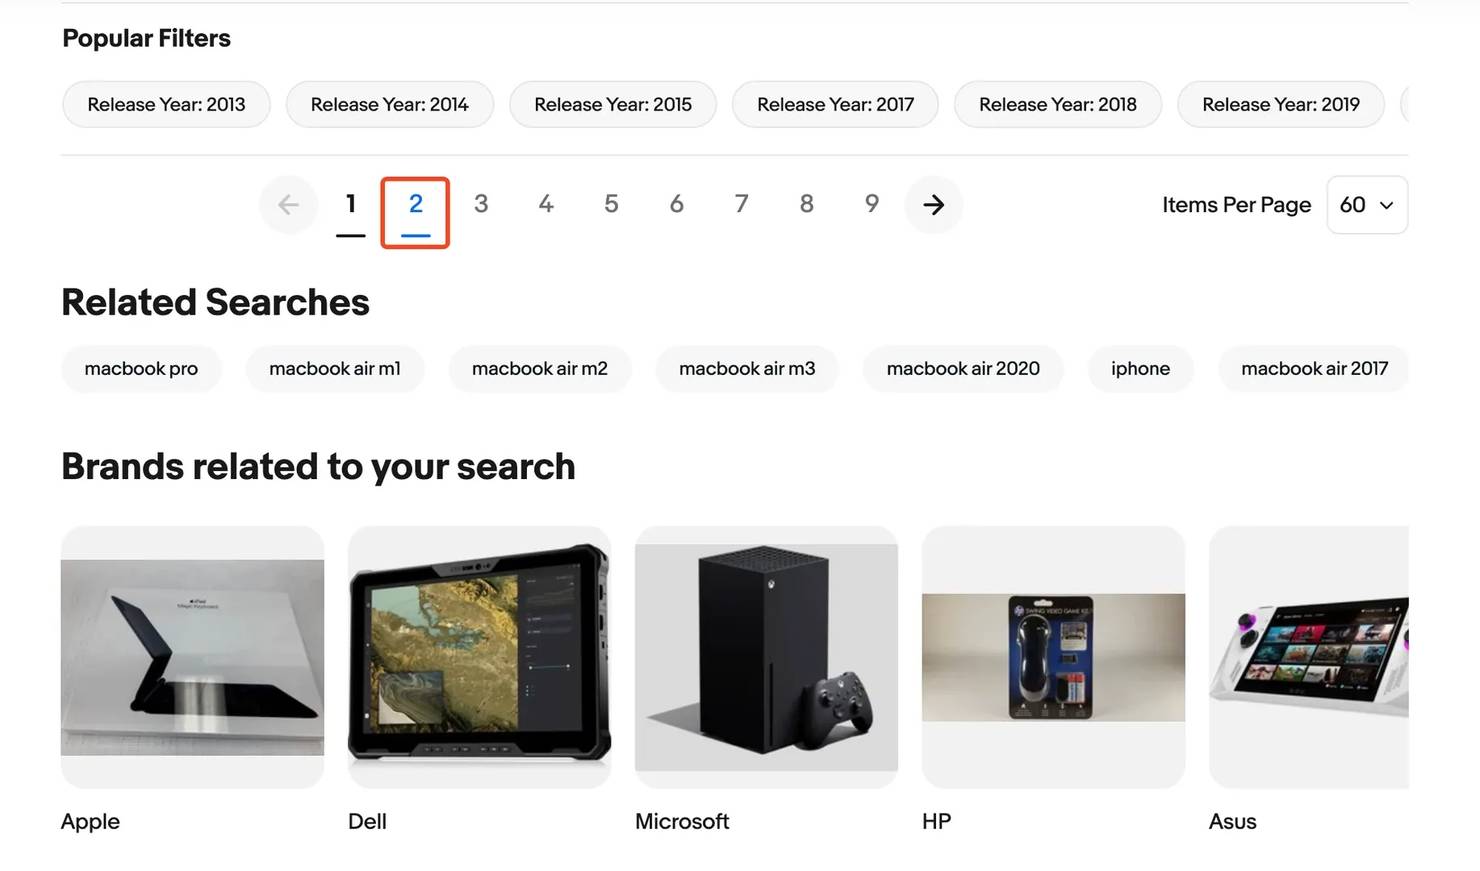Screen dimensions: 1480x871
Task: Open the HP brand card
Action: point(1053,657)
